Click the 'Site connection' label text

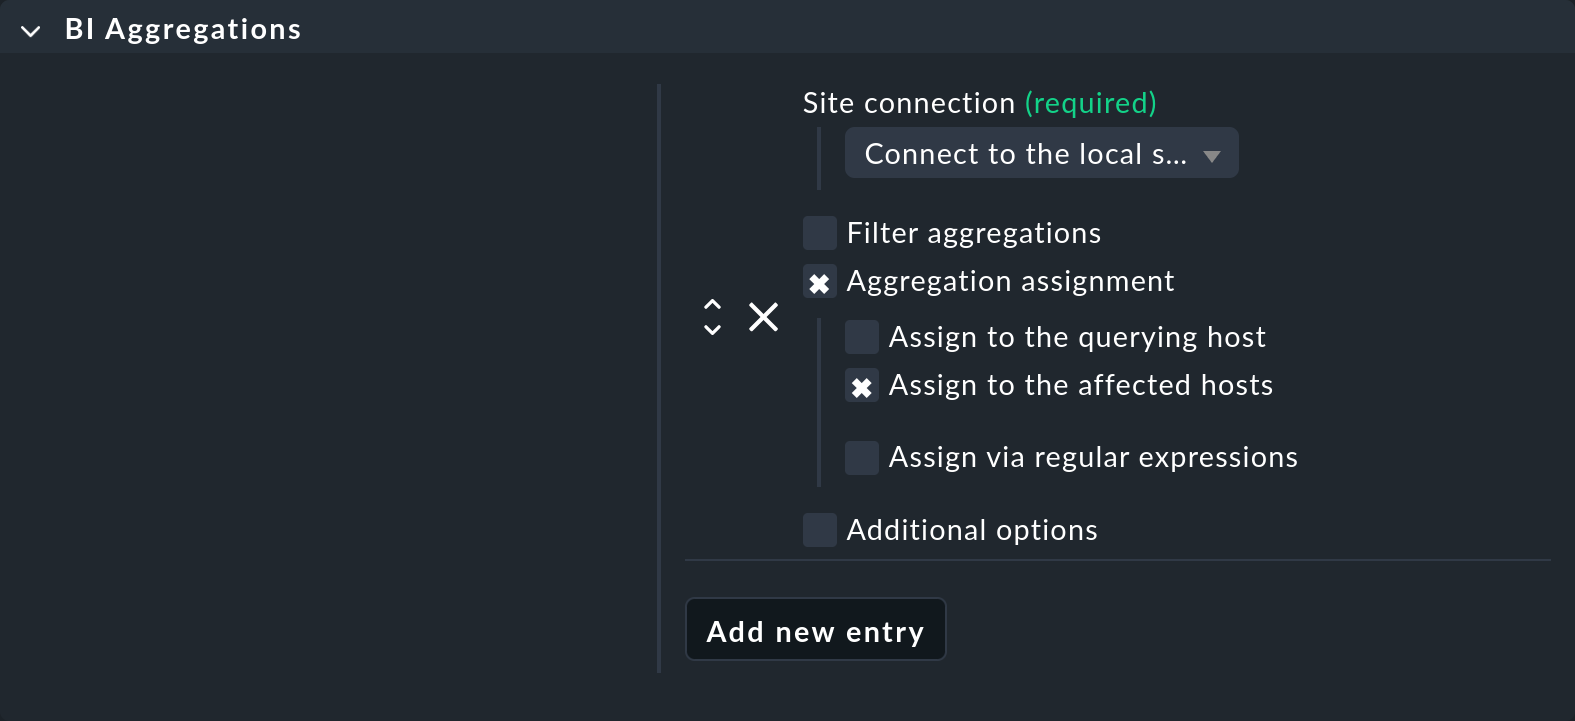pyautogui.click(x=908, y=103)
